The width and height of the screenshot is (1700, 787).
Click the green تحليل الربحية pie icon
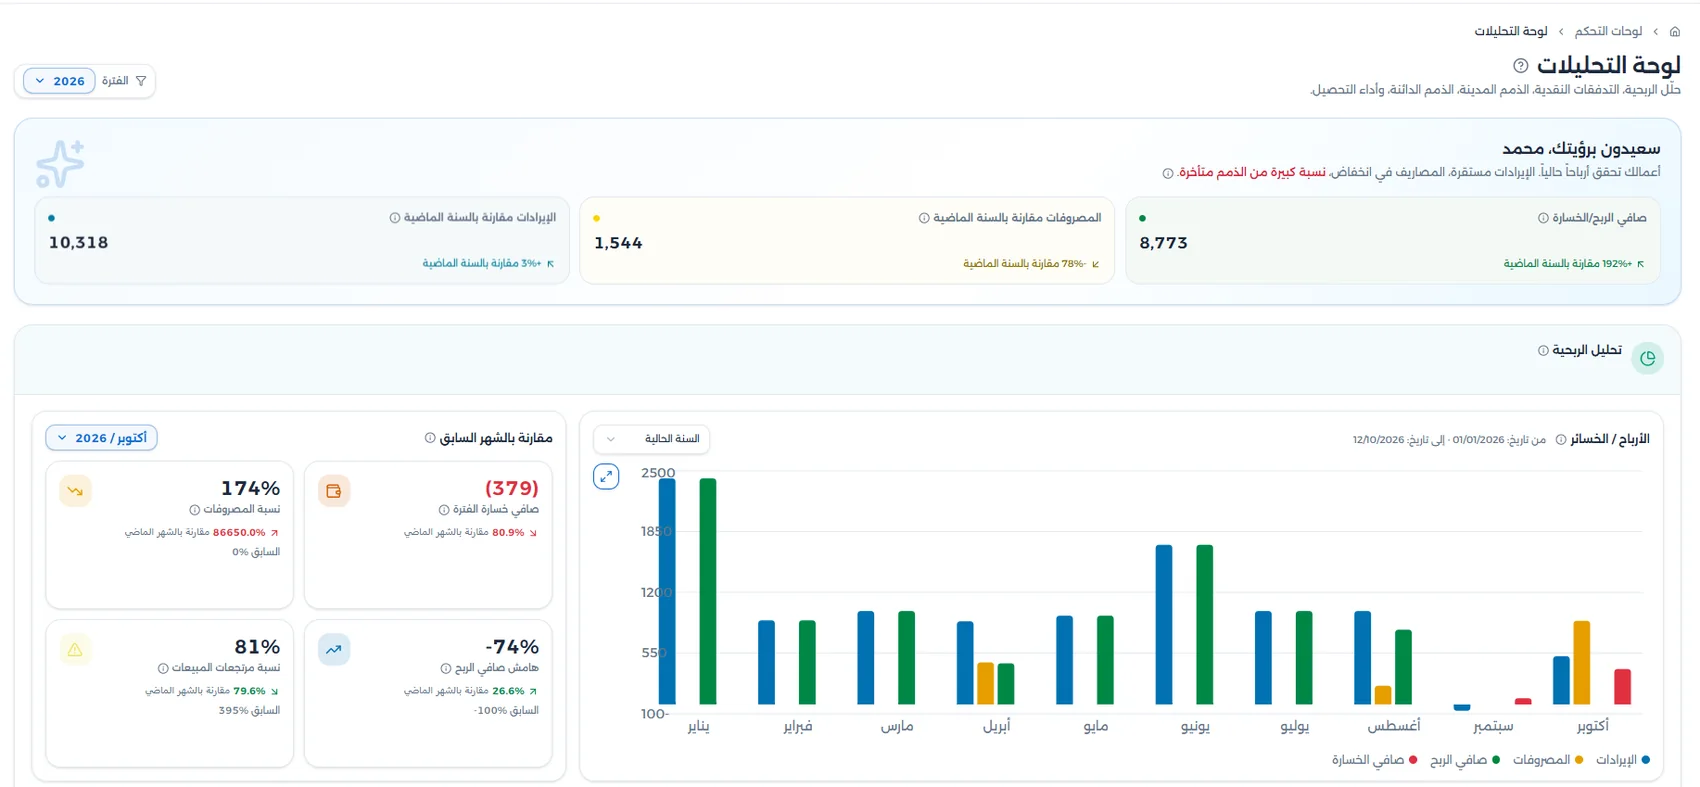(1647, 358)
